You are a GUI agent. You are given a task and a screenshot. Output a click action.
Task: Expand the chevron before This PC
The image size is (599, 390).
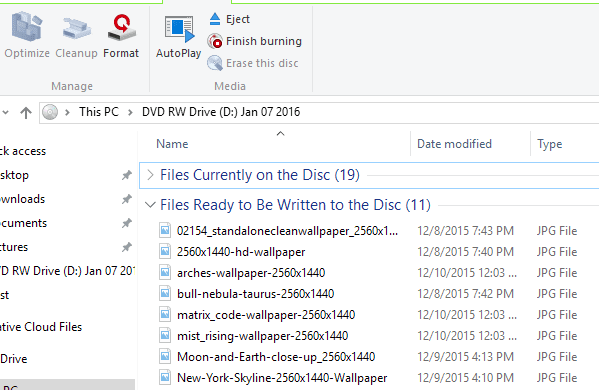coord(67,112)
